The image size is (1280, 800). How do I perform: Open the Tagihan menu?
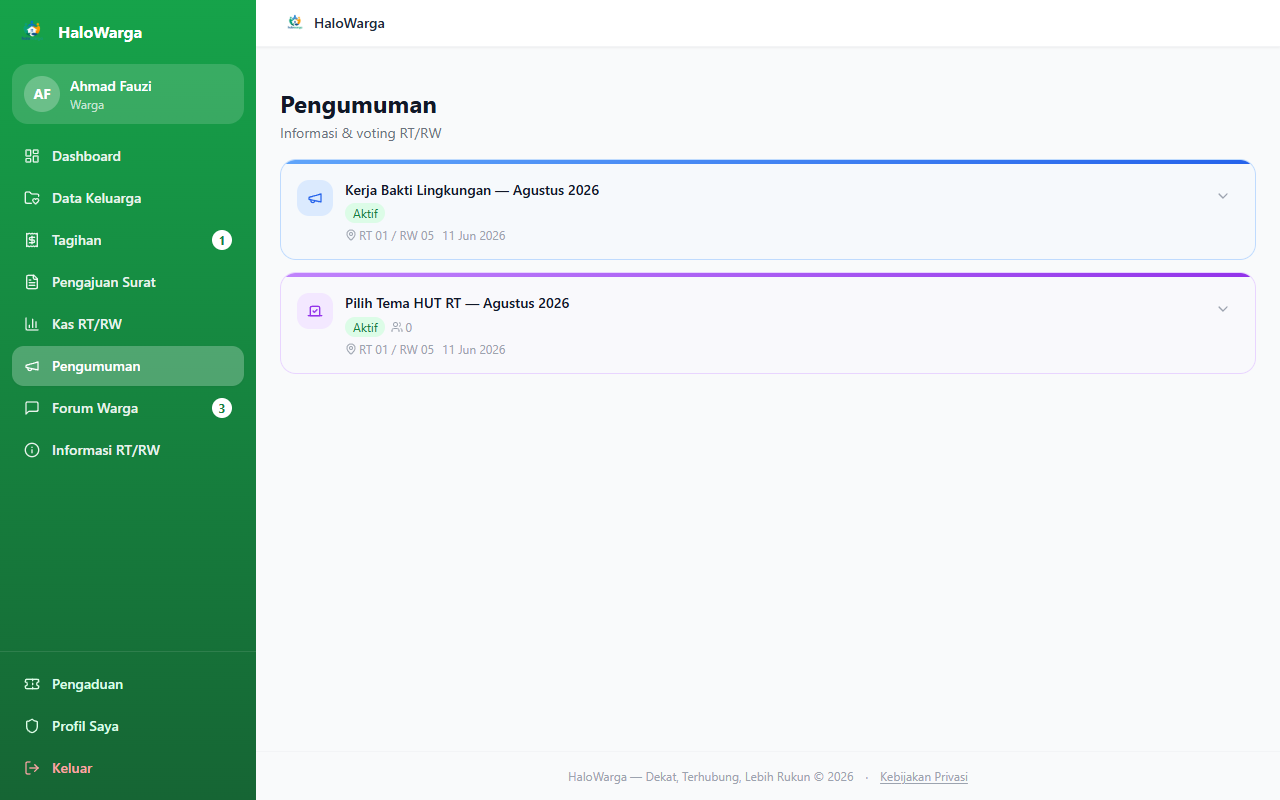tap(128, 240)
